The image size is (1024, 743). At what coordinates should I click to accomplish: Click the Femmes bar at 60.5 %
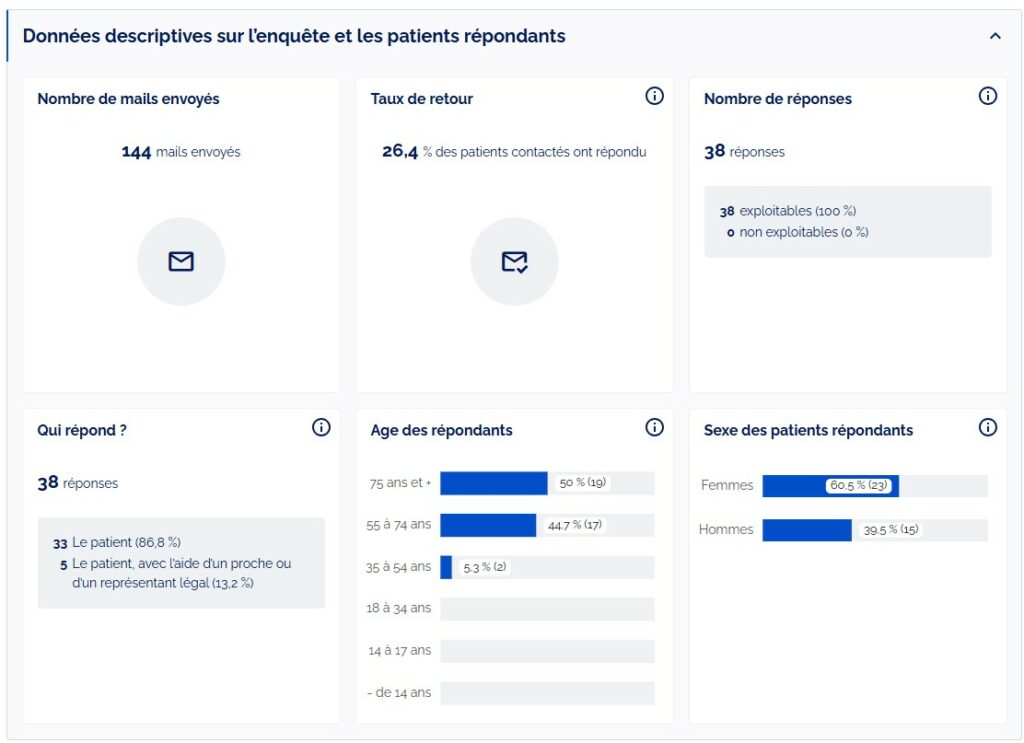click(830, 486)
